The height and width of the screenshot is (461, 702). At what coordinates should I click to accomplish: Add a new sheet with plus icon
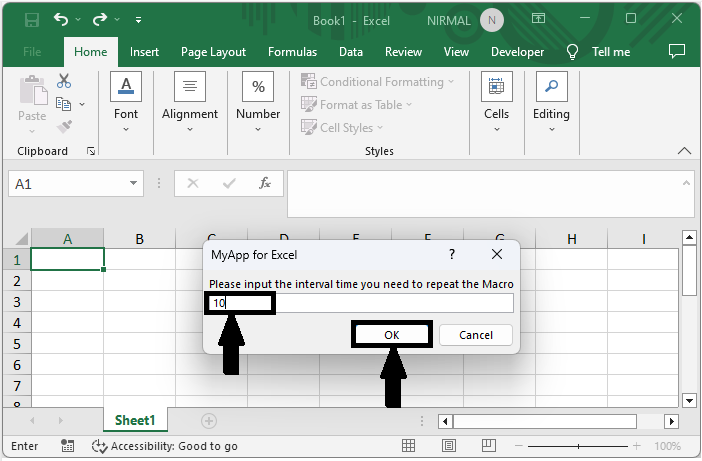click(x=209, y=421)
